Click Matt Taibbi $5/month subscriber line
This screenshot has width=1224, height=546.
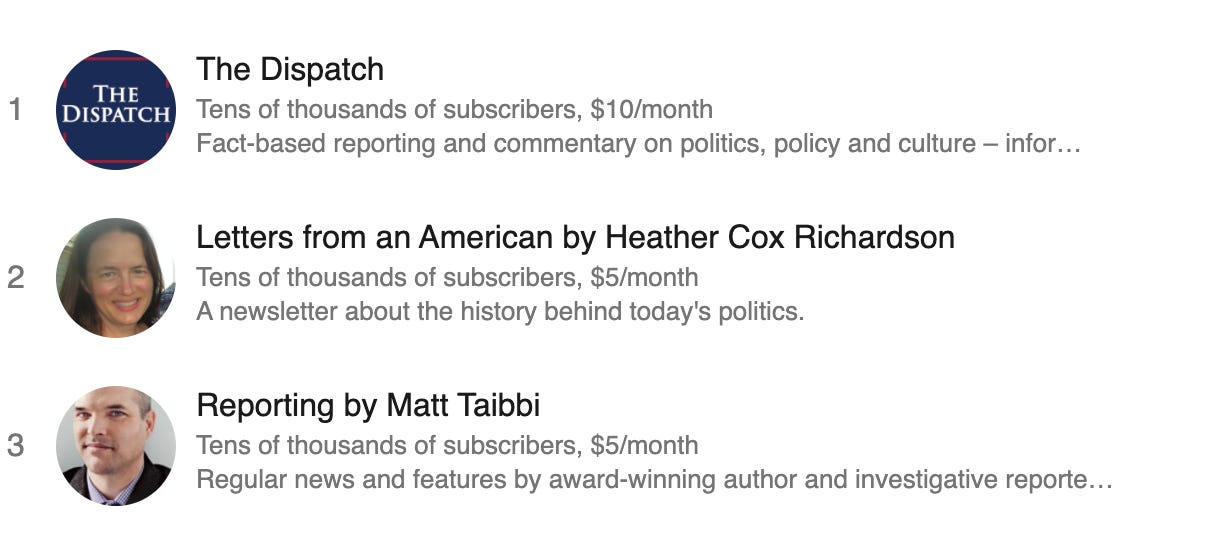click(447, 445)
